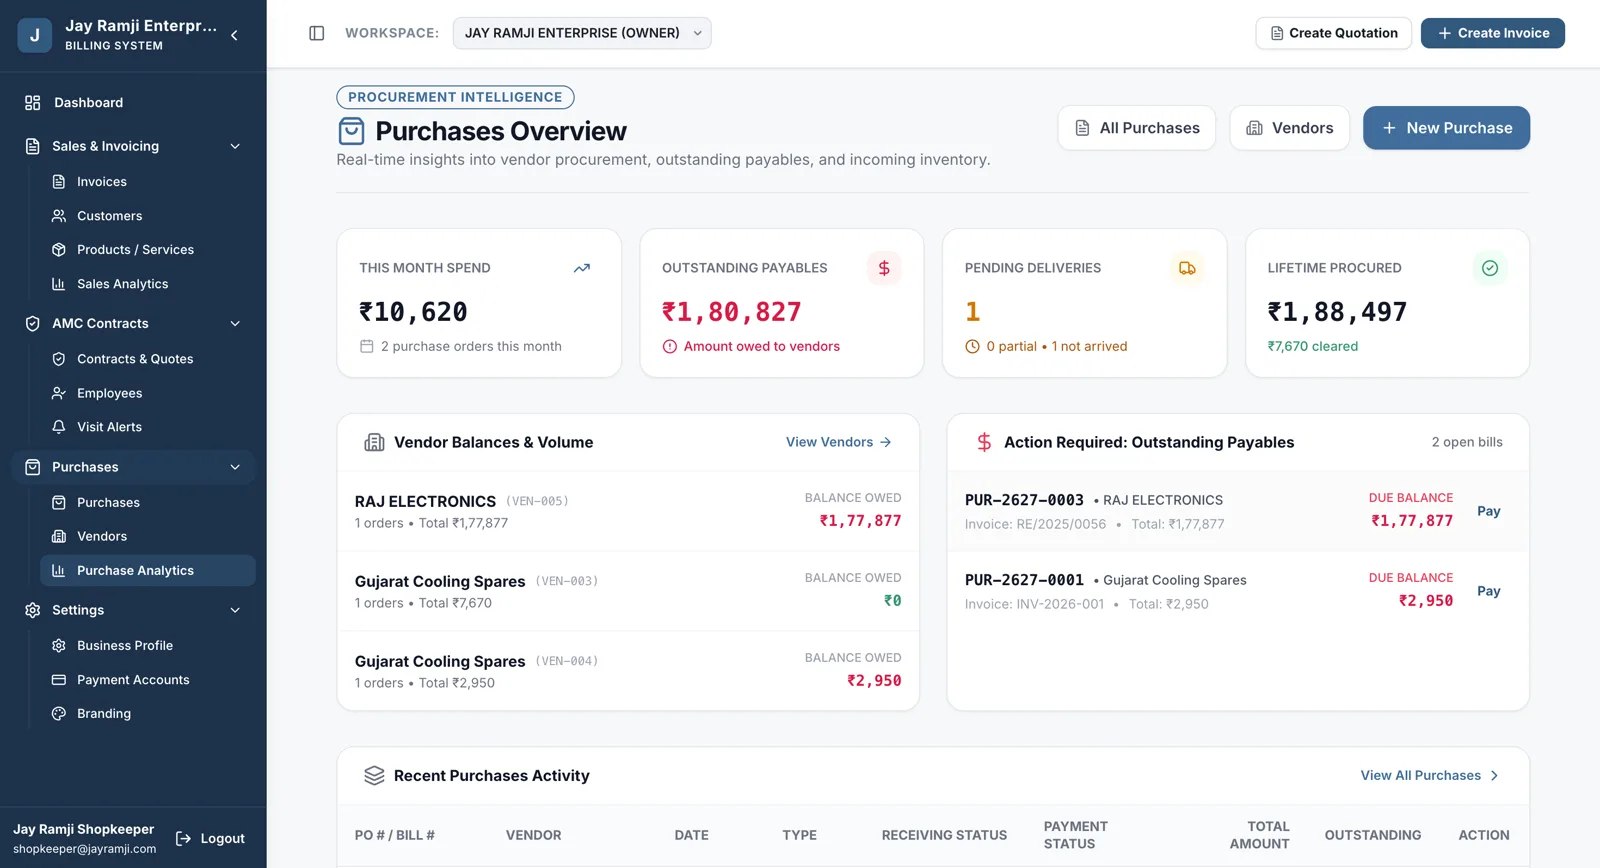Click the Products / Services box icon
The image size is (1600, 868).
coord(59,250)
